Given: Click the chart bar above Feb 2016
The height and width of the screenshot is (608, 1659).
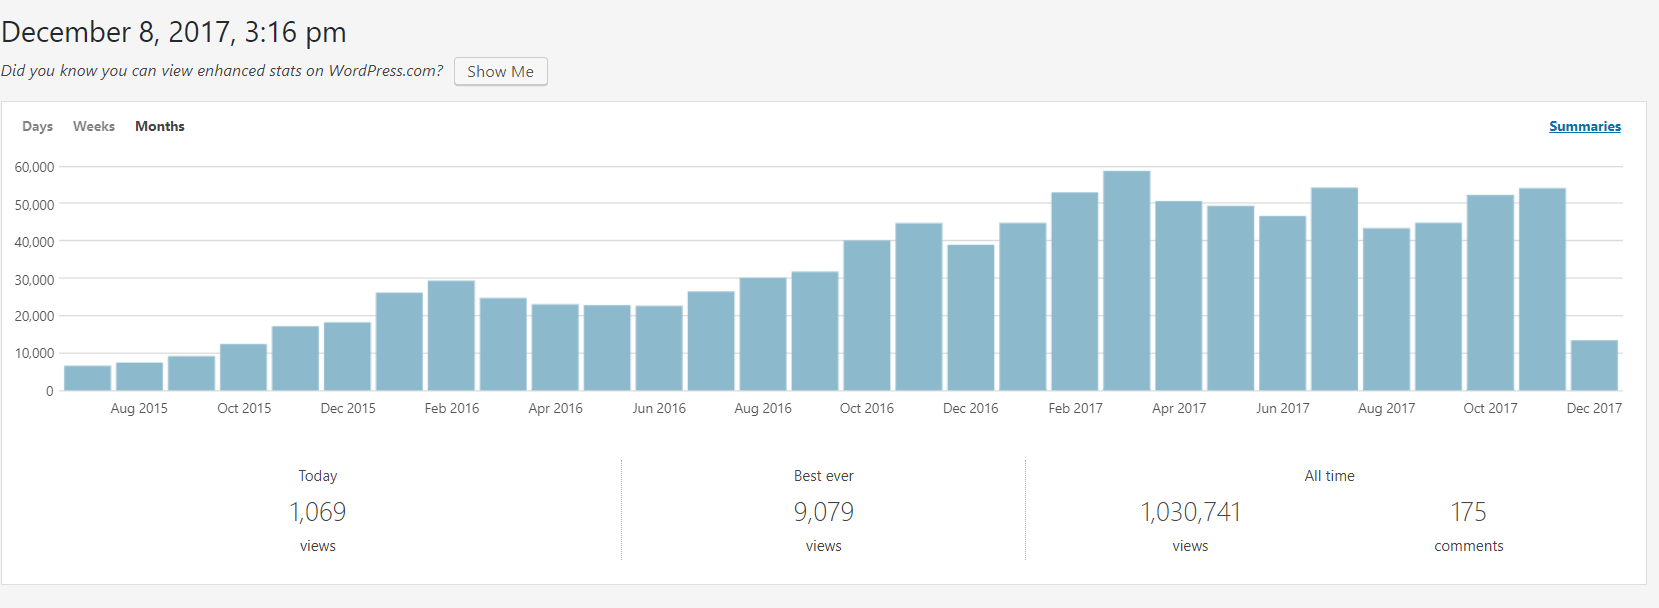Looking at the screenshot, I should point(451,335).
